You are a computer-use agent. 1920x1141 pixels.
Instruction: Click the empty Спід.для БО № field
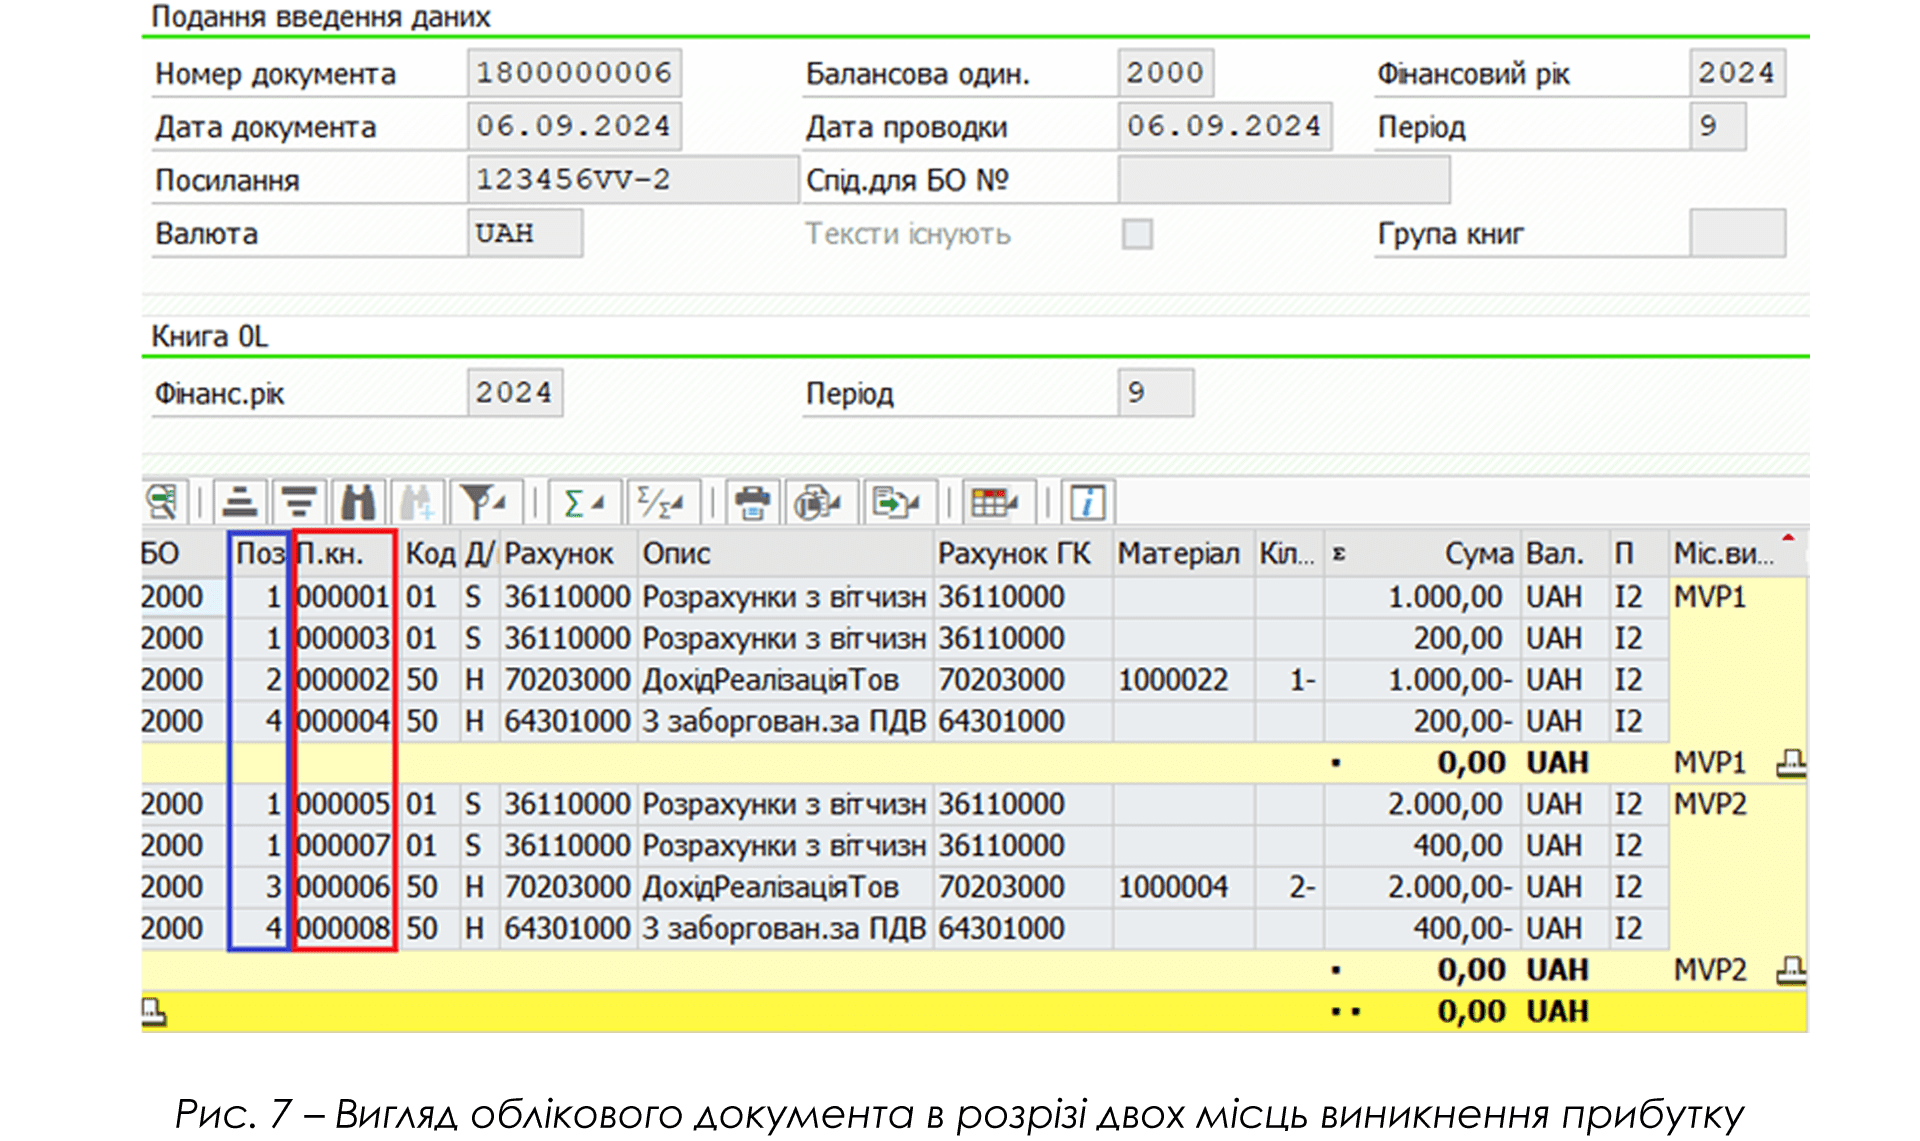1284,180
